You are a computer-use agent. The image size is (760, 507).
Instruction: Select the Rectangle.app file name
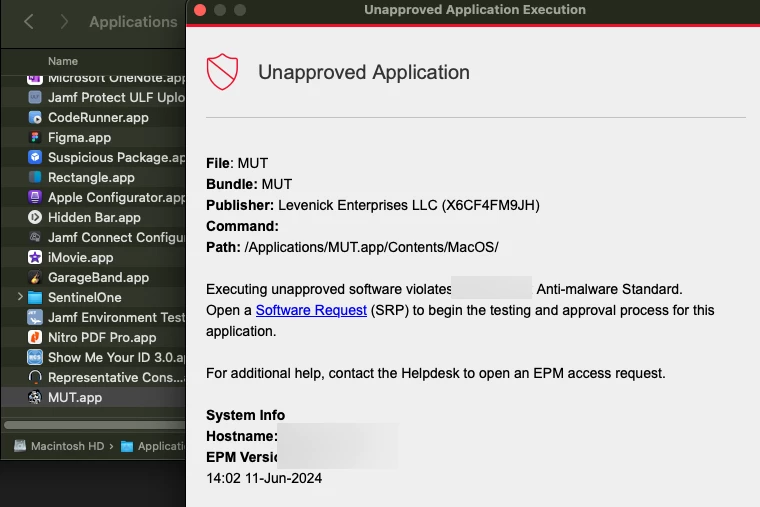point(91,177)
